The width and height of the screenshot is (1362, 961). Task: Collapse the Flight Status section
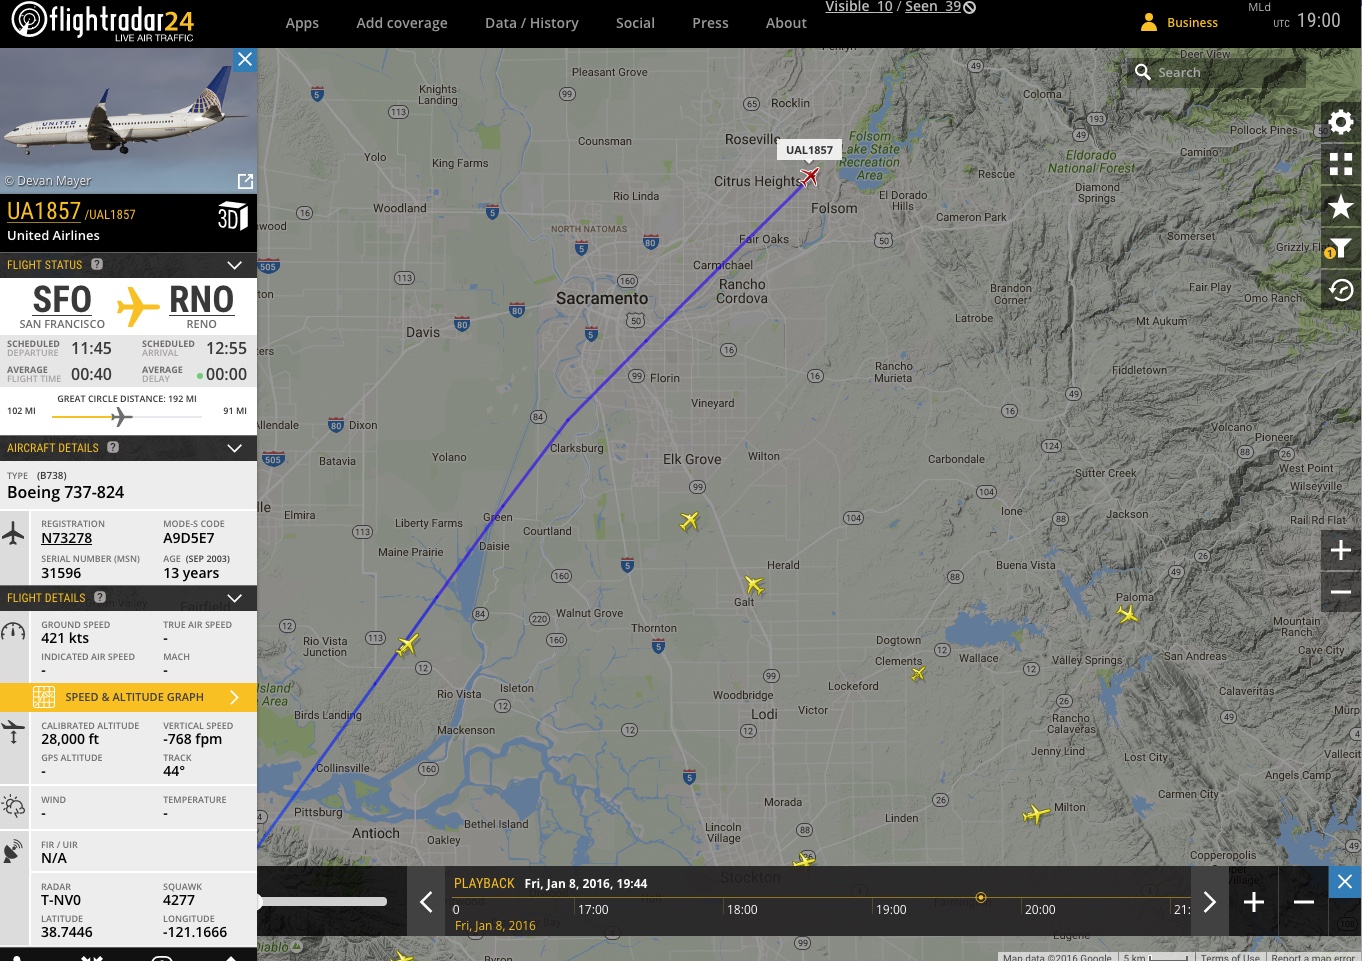pos(234,265)
